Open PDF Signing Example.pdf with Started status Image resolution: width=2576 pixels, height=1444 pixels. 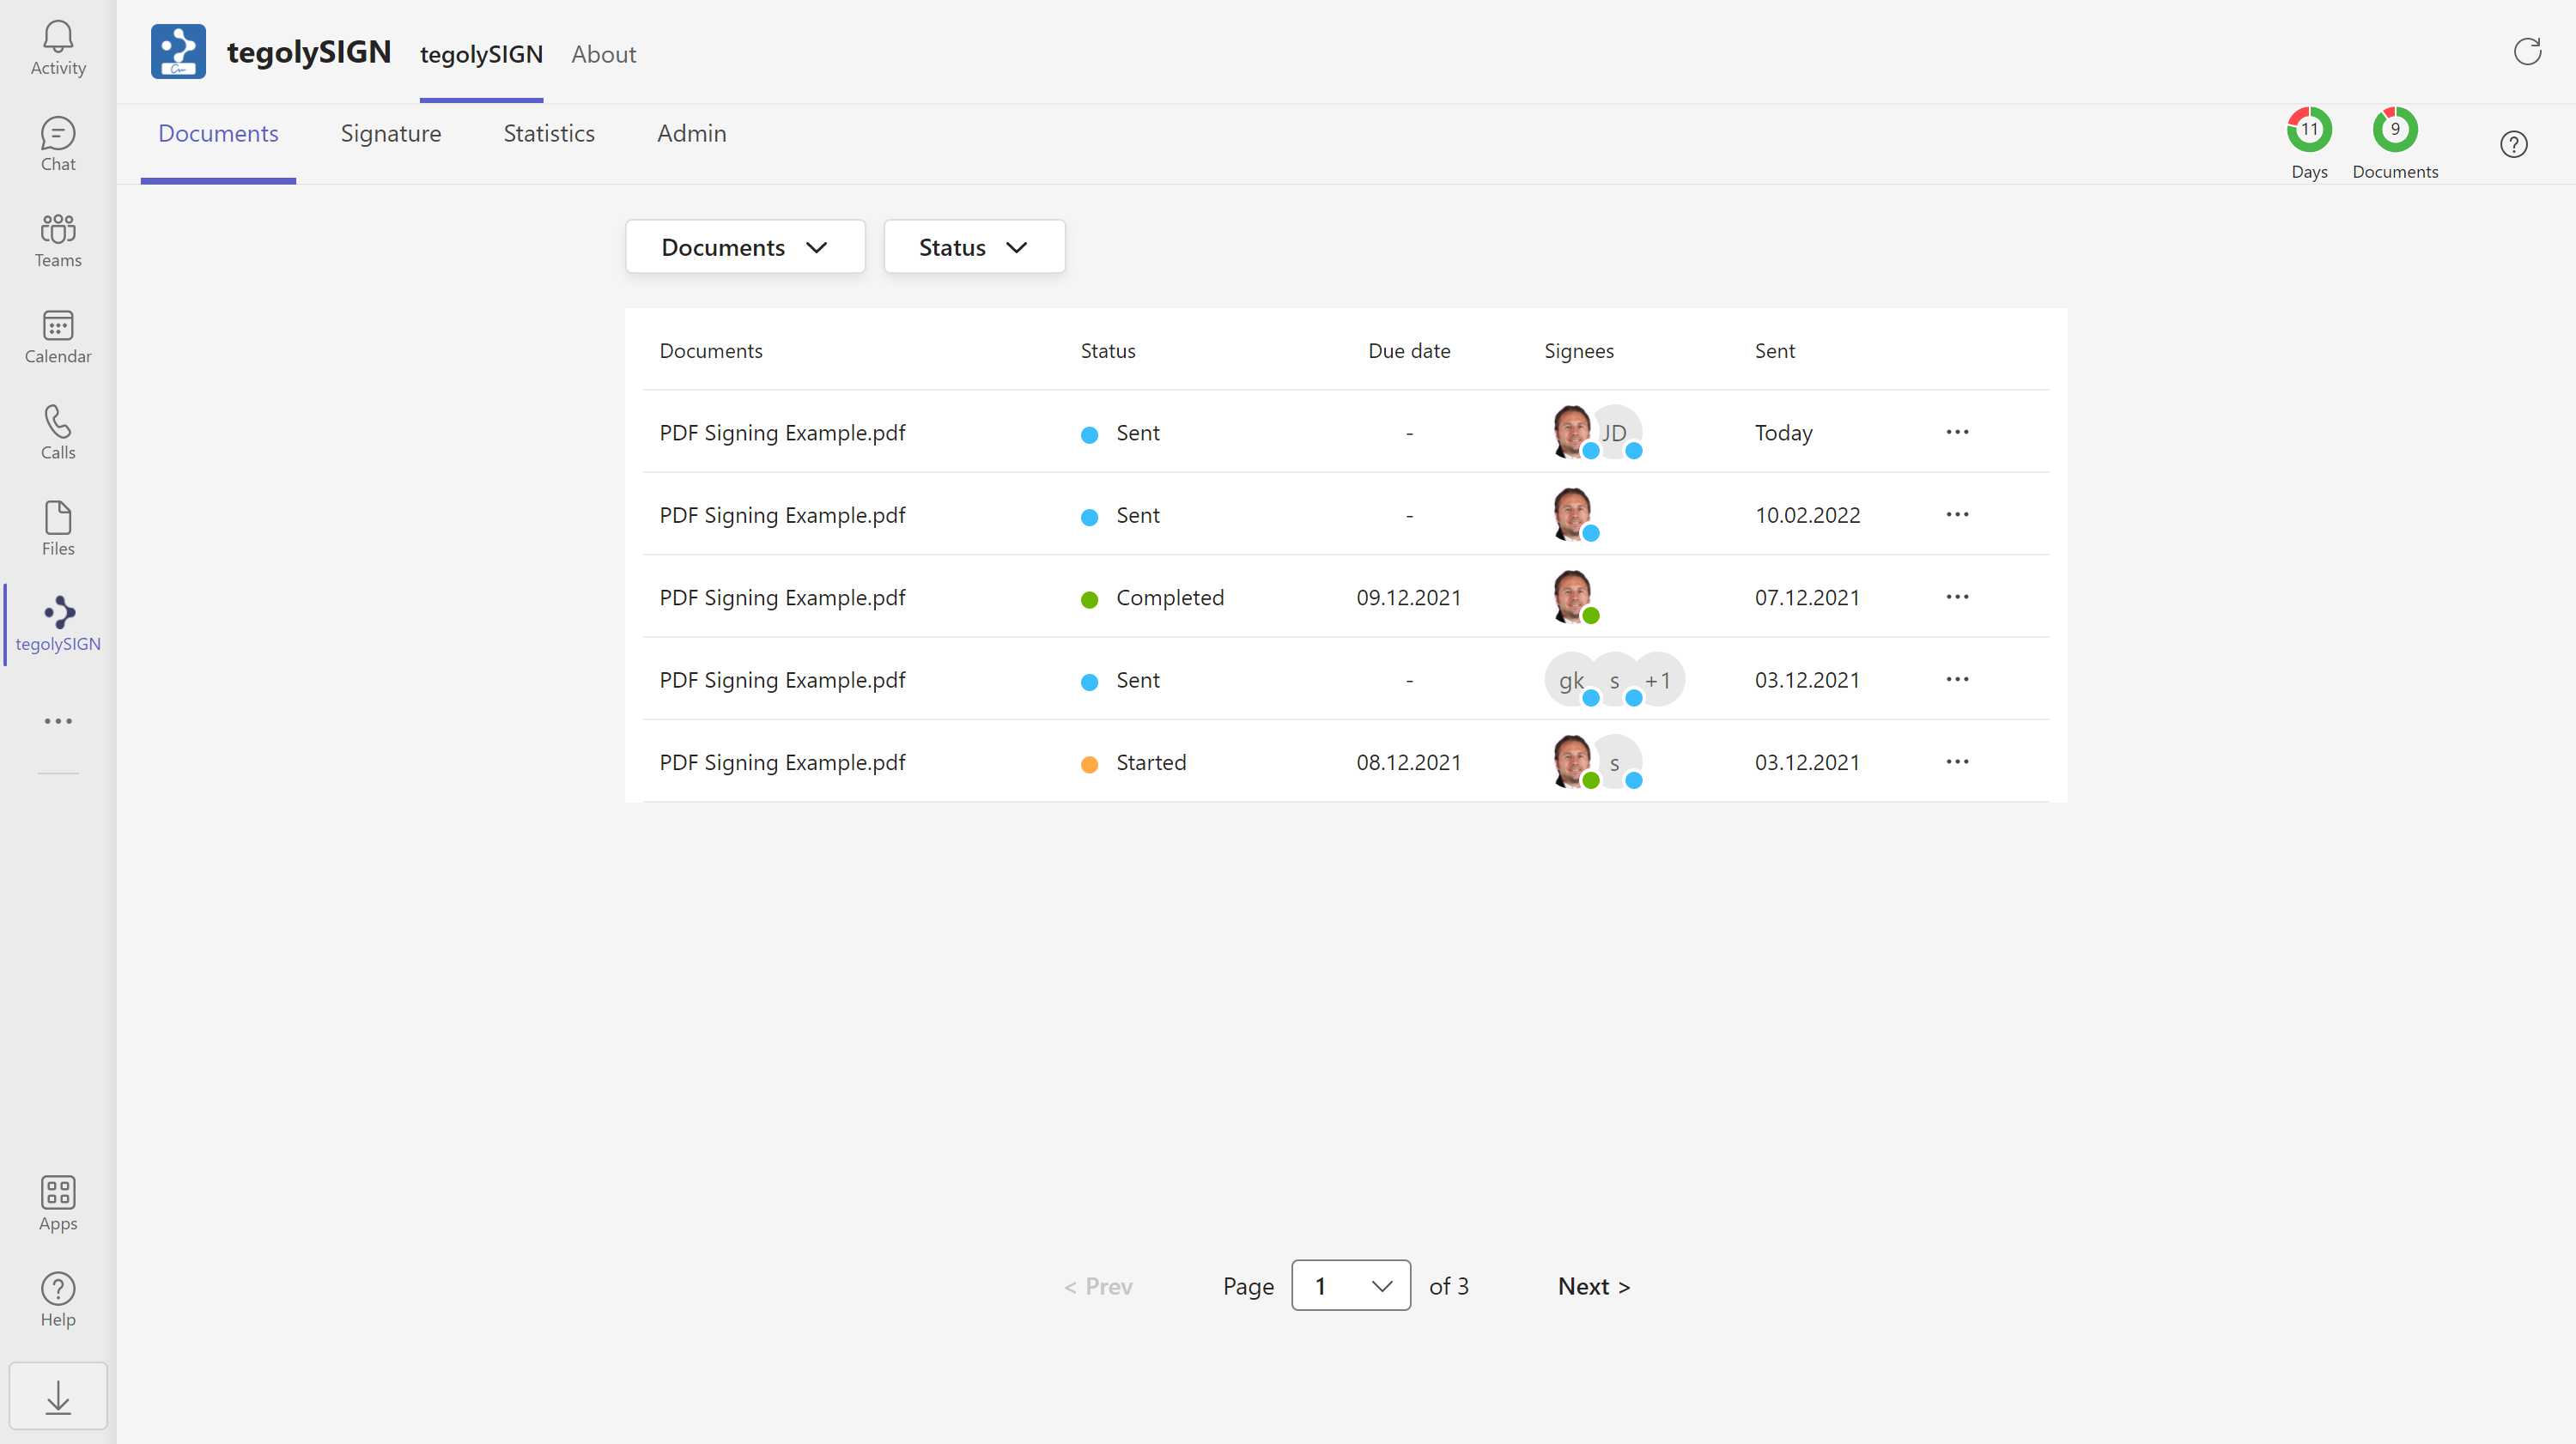point(782,762)
